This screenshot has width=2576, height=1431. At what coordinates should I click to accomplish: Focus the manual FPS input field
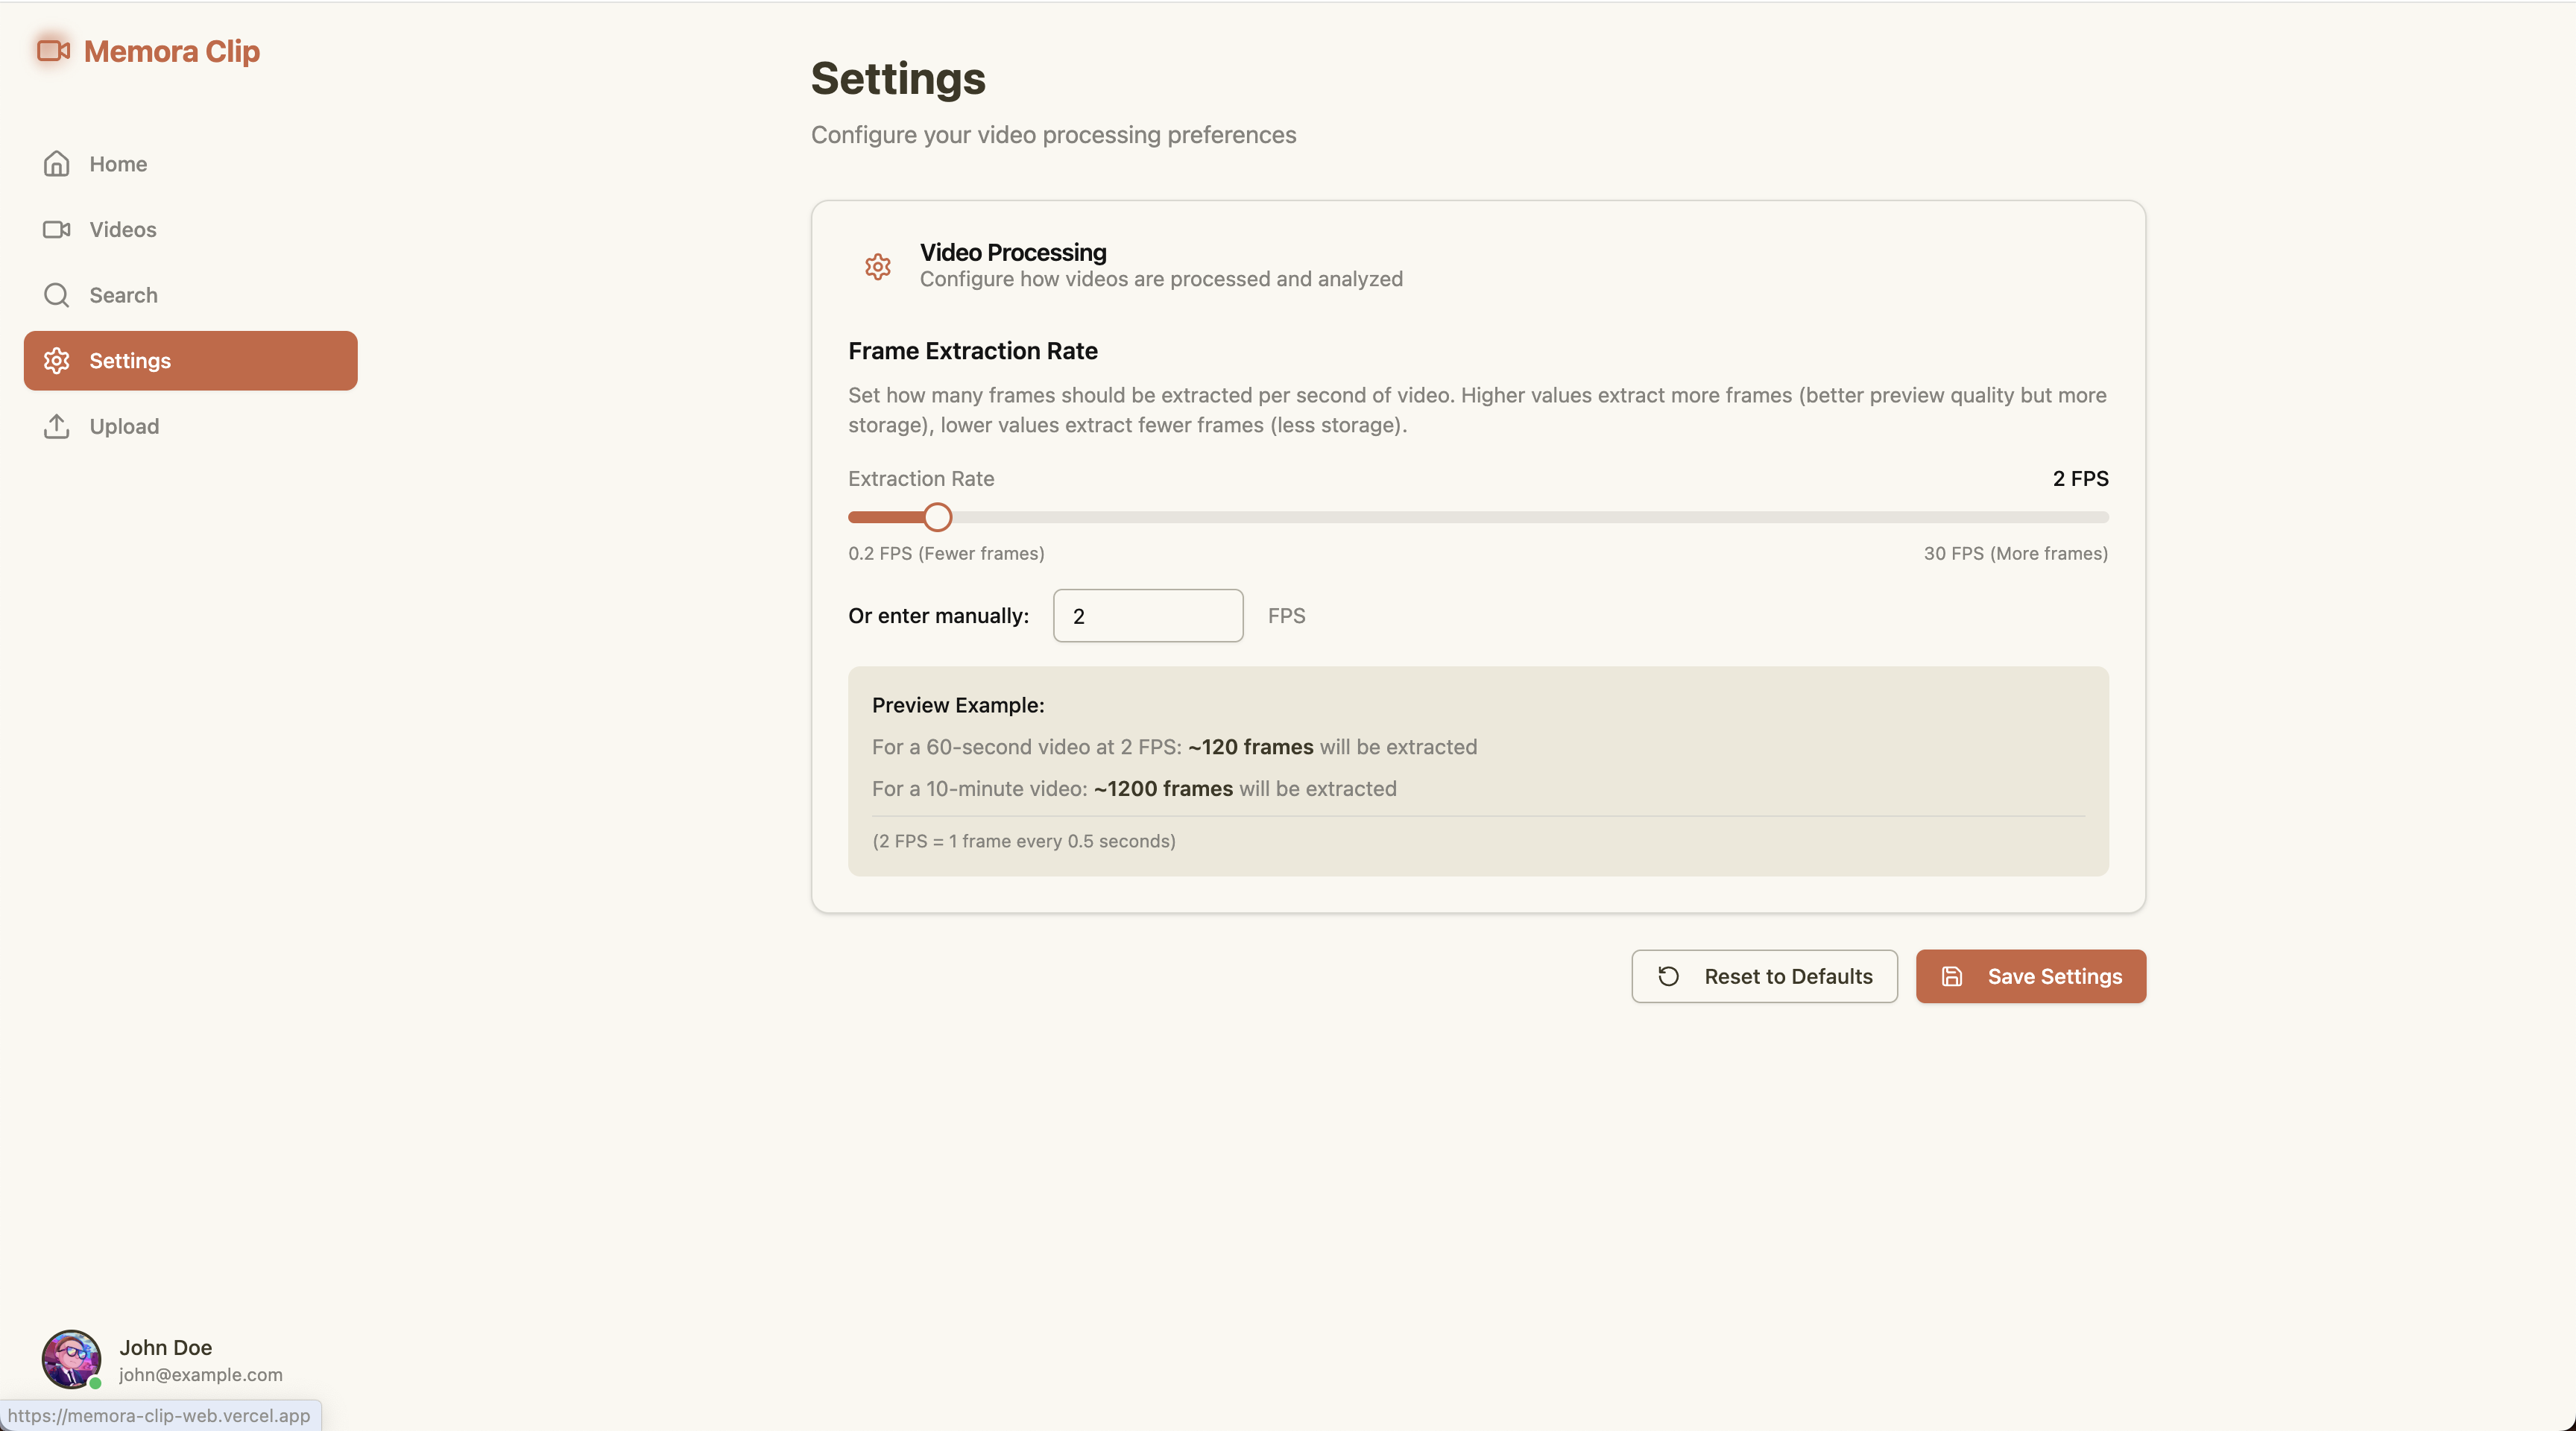pyautogui.click(x=1147, y=616)
